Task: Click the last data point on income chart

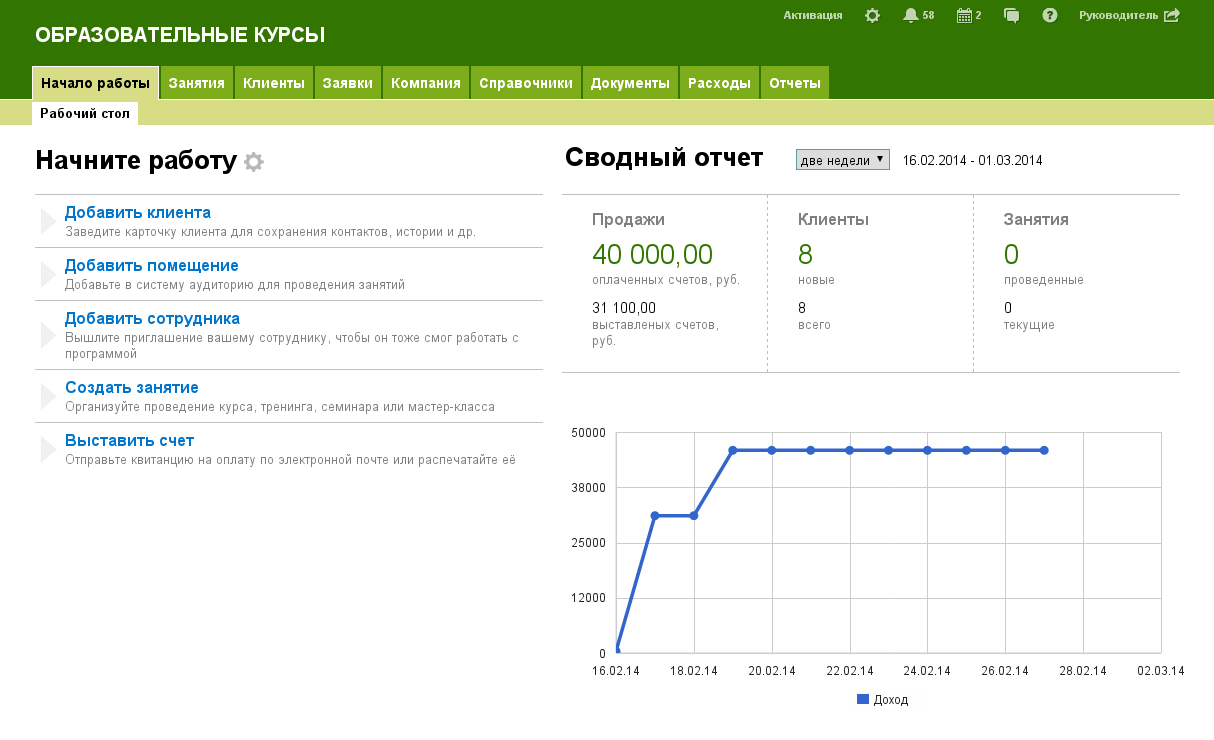Action: pyautogui.click(x=1044, y=451)
